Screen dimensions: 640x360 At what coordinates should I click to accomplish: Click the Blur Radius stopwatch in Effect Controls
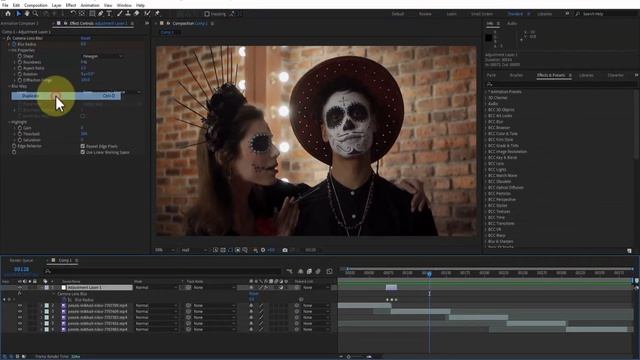14,44
